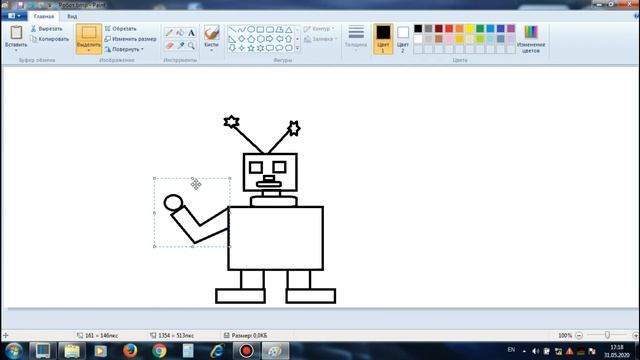Click the Copy (Копировать) button

50,39
